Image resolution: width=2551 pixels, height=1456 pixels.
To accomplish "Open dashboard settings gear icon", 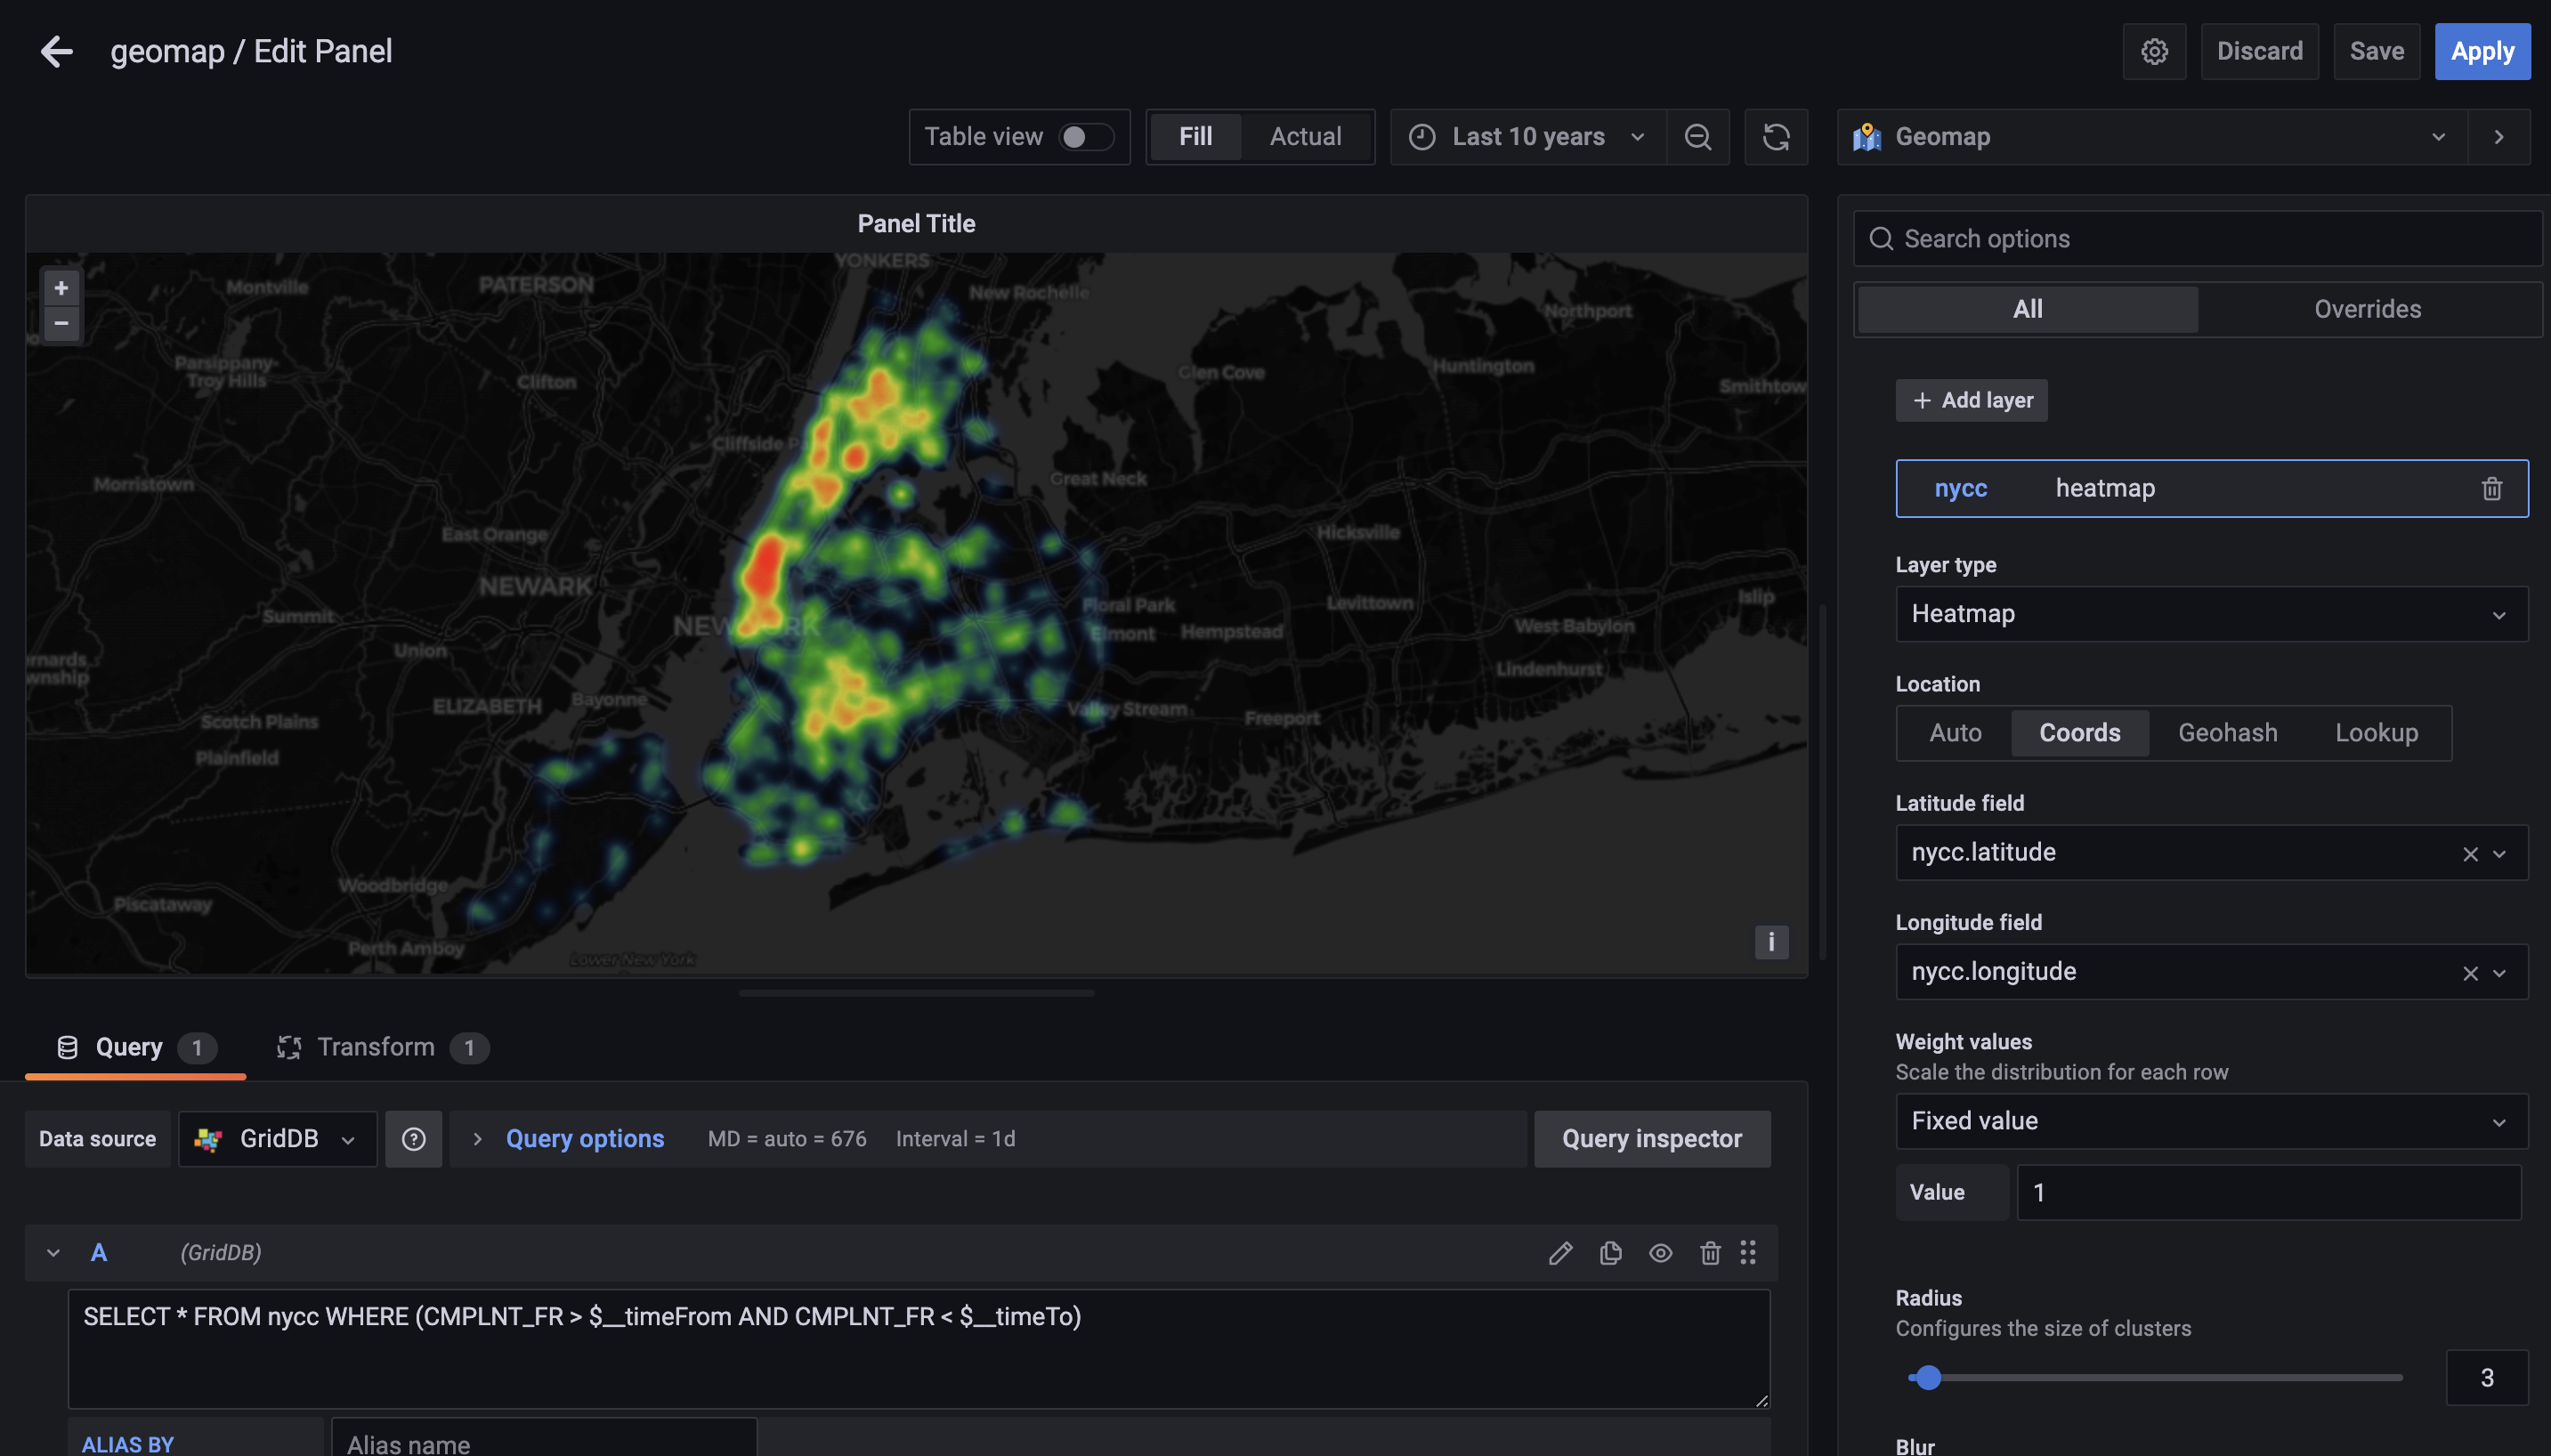I will [x=2154, y=51].
